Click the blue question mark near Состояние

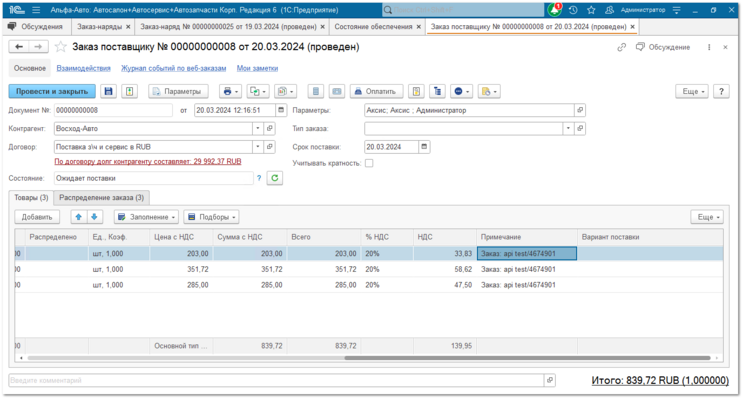(259, 178)
